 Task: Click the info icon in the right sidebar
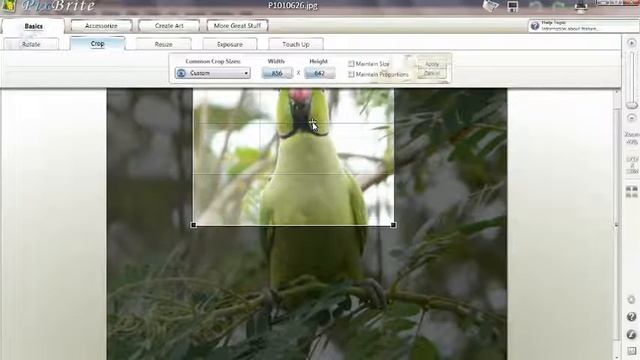click(x=631, y=334)
